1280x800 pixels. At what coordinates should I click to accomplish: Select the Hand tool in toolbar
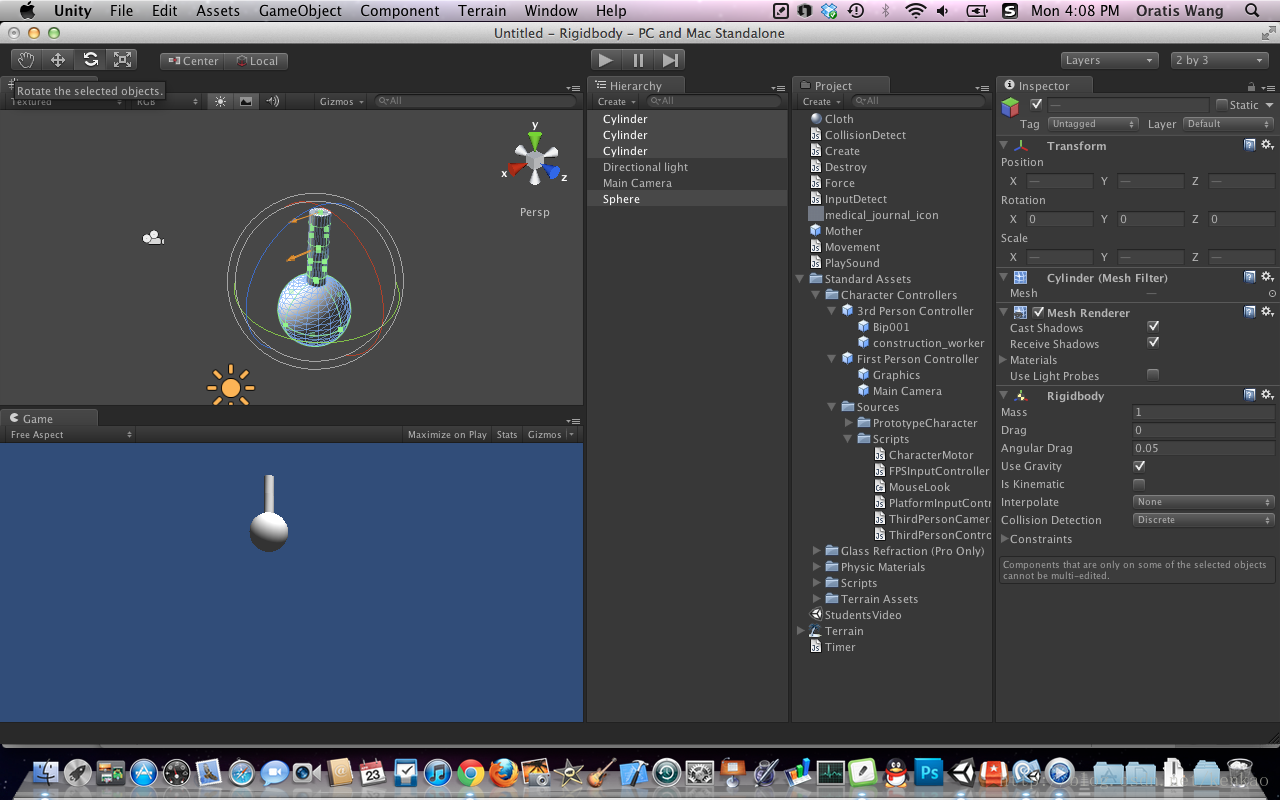(26, 60)
